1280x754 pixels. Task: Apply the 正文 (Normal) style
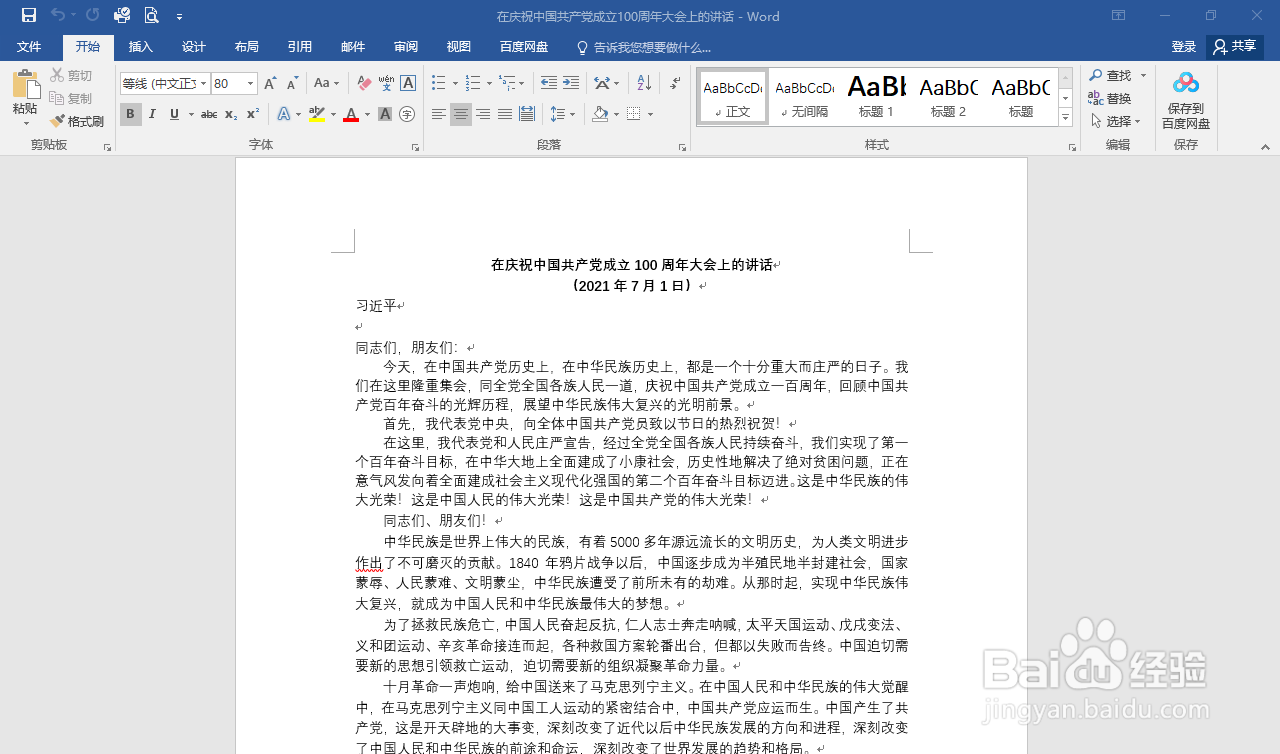tap(733, 97)
